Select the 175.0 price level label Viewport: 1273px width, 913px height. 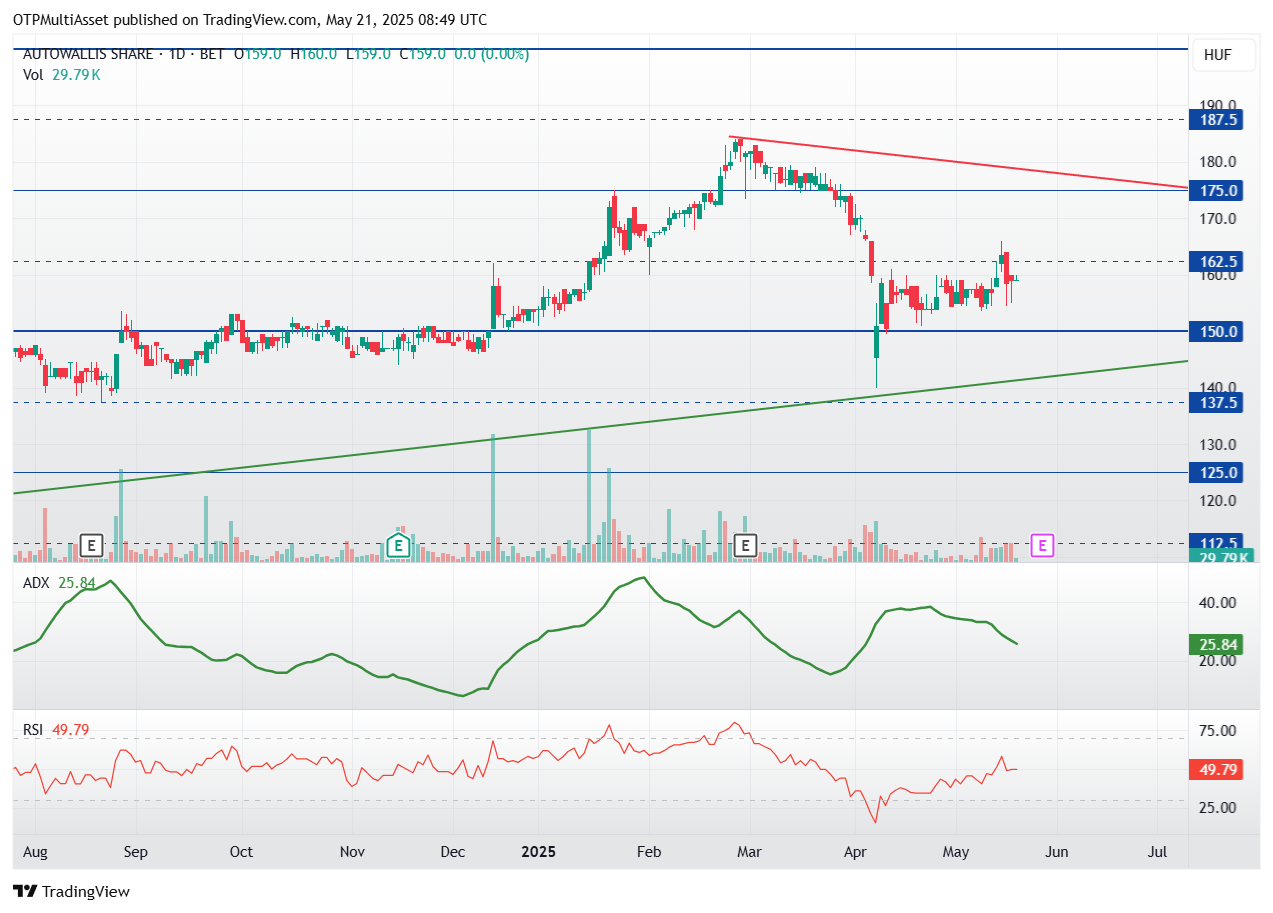[1216, 191]
